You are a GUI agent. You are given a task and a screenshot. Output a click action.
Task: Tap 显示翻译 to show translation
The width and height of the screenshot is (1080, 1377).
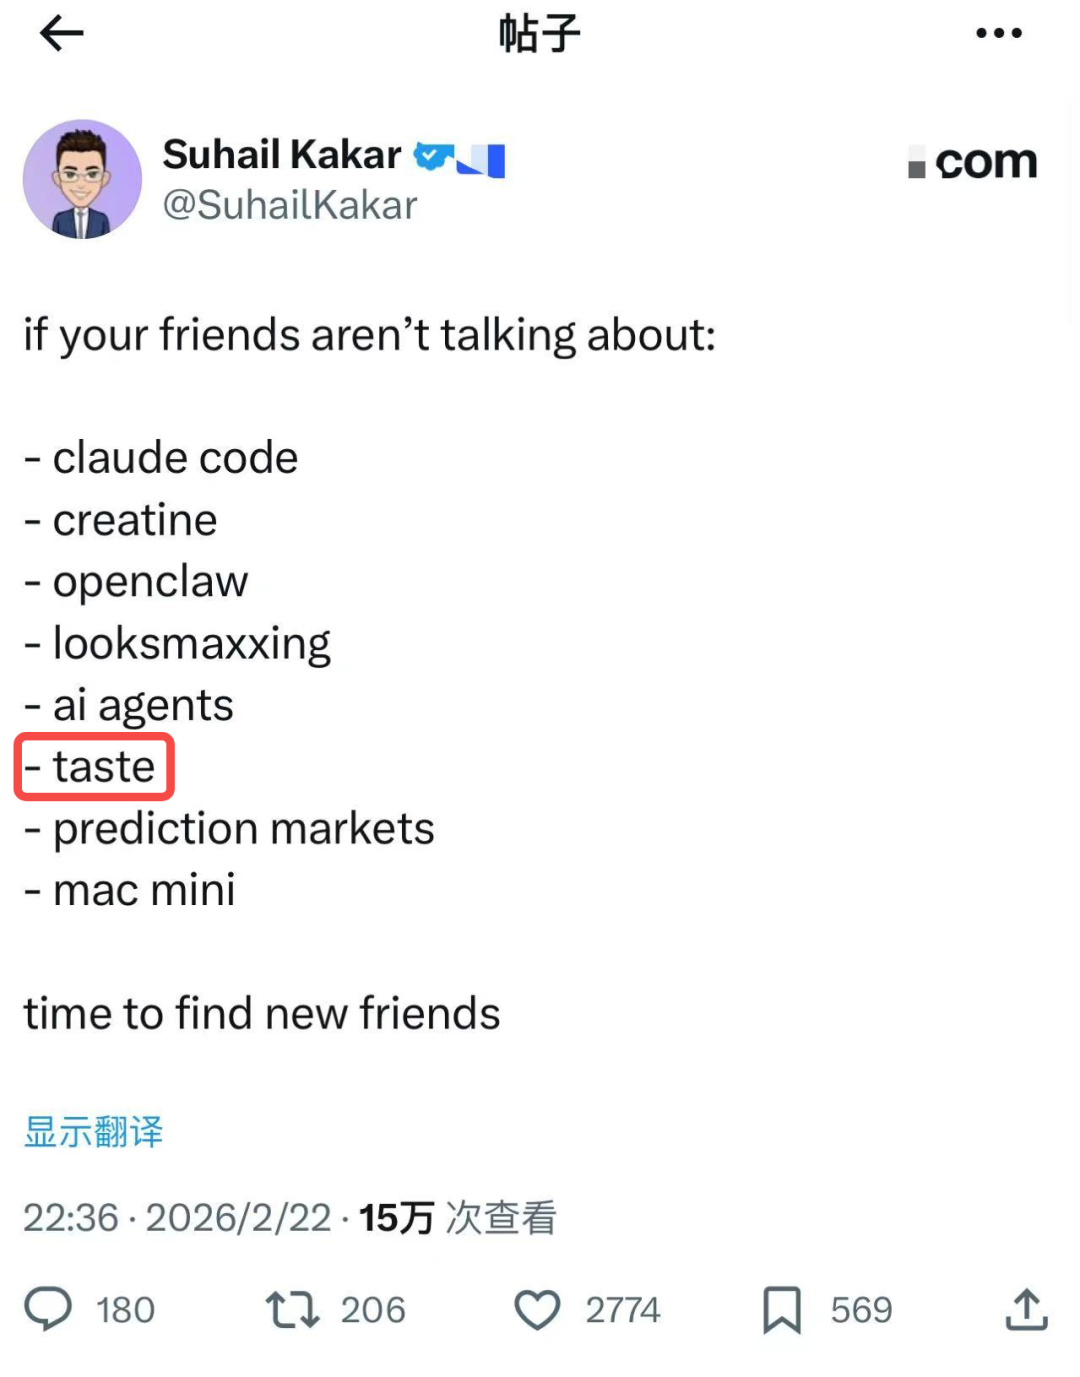pyautogui.click(x=93, y=1132)
